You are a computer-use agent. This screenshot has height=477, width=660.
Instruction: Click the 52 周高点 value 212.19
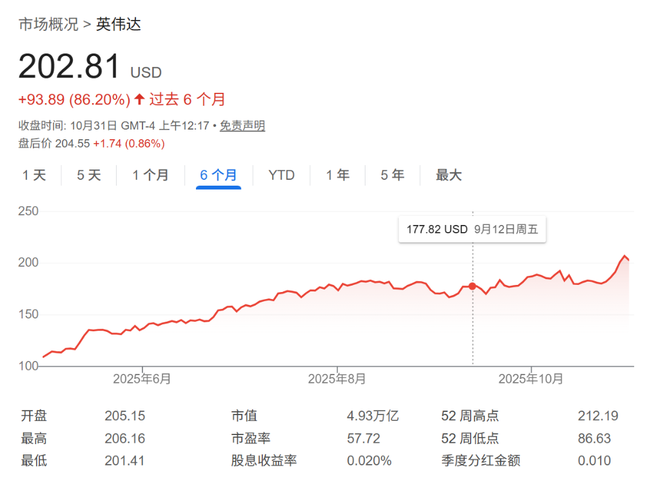[x=598, y=416]
